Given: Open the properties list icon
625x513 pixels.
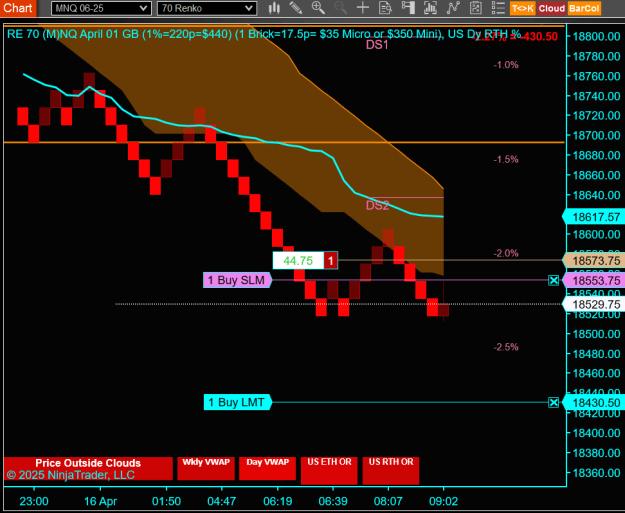Looking at the screenshot, I should point(498,8).
